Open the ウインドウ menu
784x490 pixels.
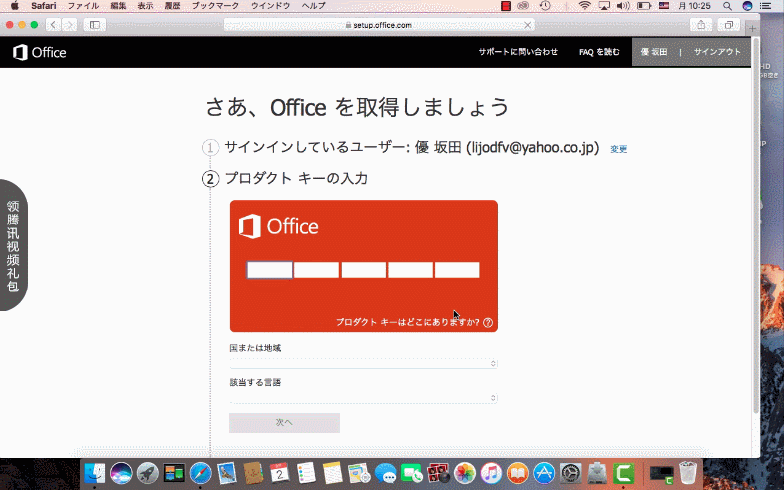tap(270, 6)
